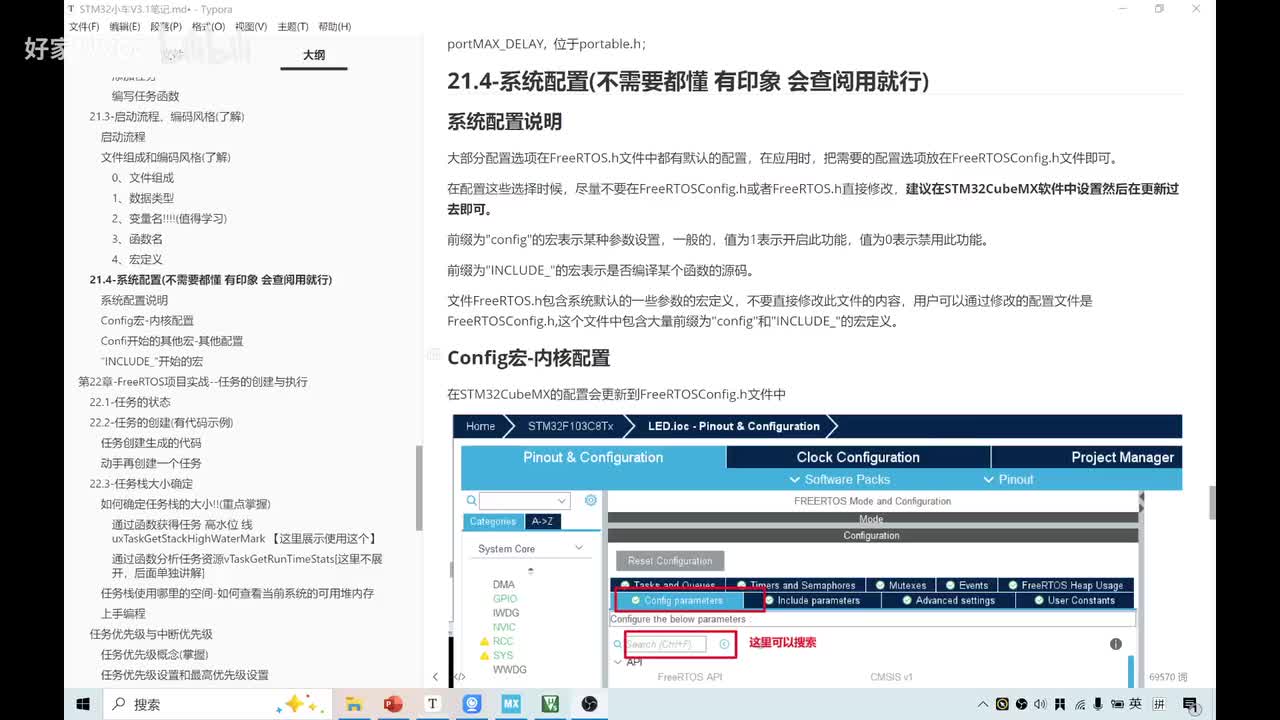Open the 主题(T) menu
Screen dimensions: 1280x720
(x=292, y=27)
